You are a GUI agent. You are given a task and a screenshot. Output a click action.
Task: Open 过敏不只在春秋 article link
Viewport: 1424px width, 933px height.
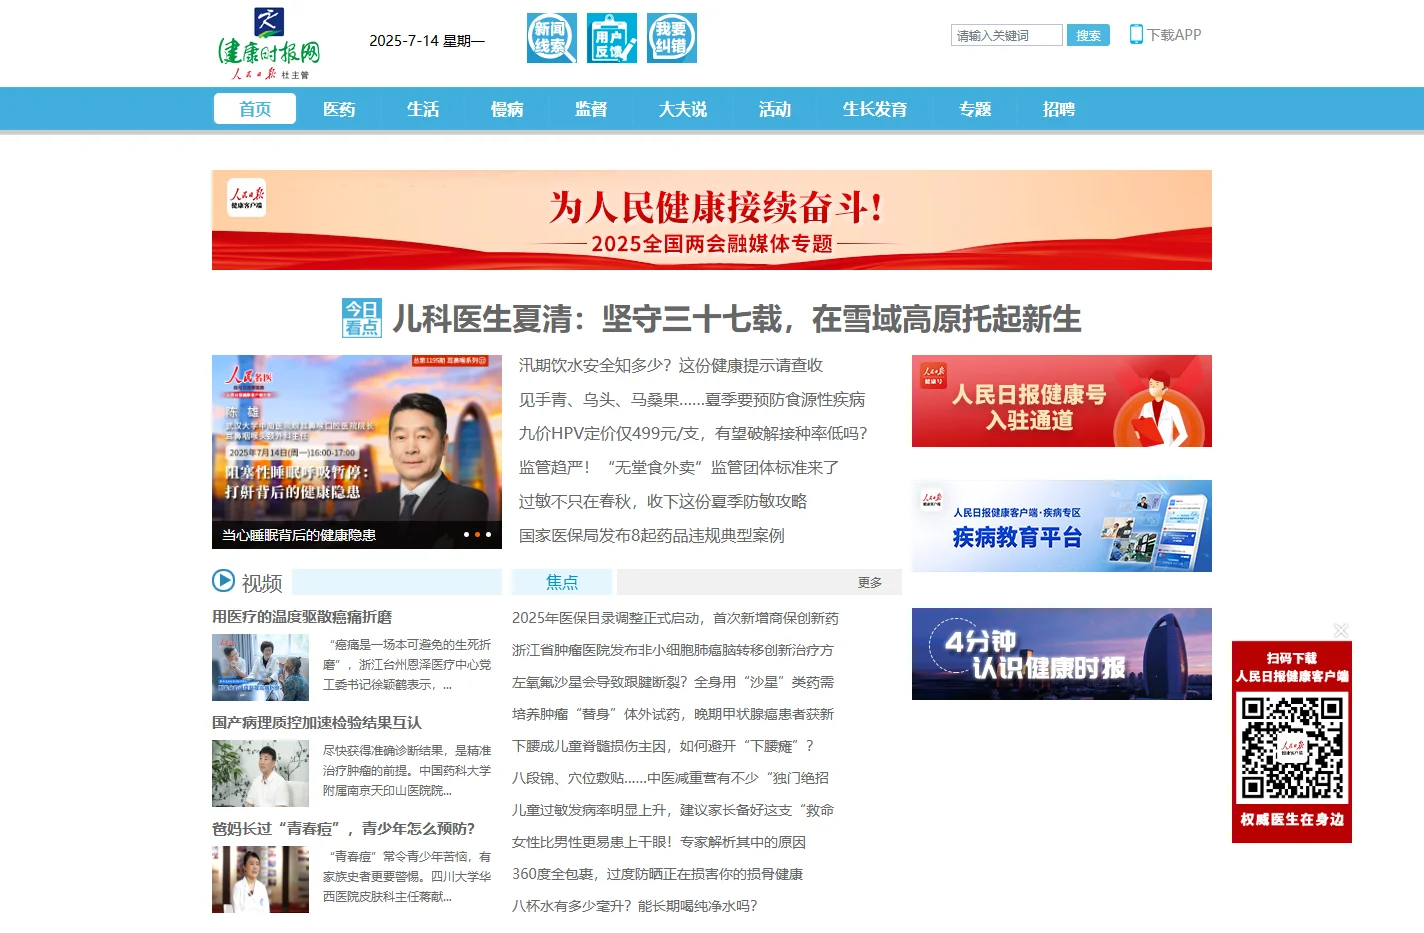663,501
